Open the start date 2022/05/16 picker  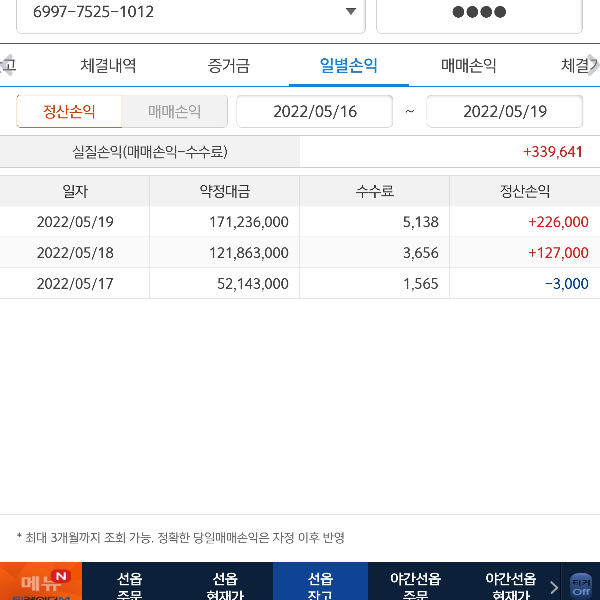point(315,111)
